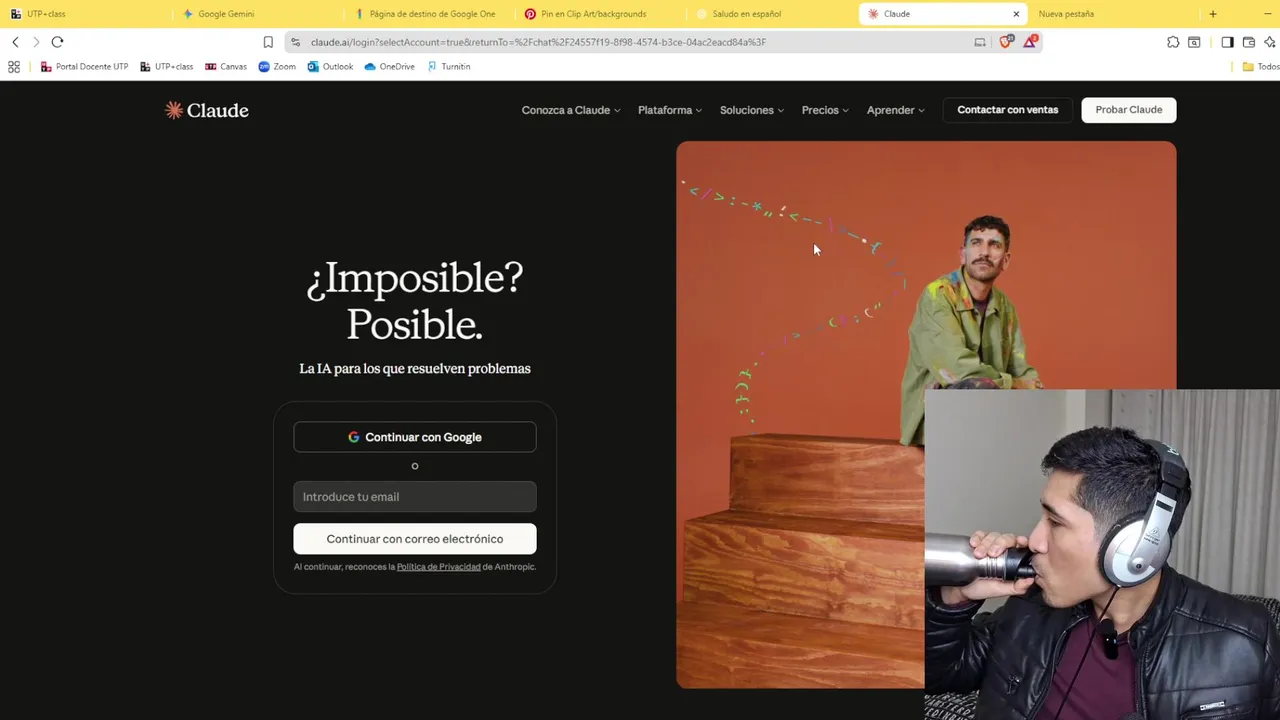Click the Contactar con ventas button
This screenshot has width=1280, height=720.
(1007, 110)
